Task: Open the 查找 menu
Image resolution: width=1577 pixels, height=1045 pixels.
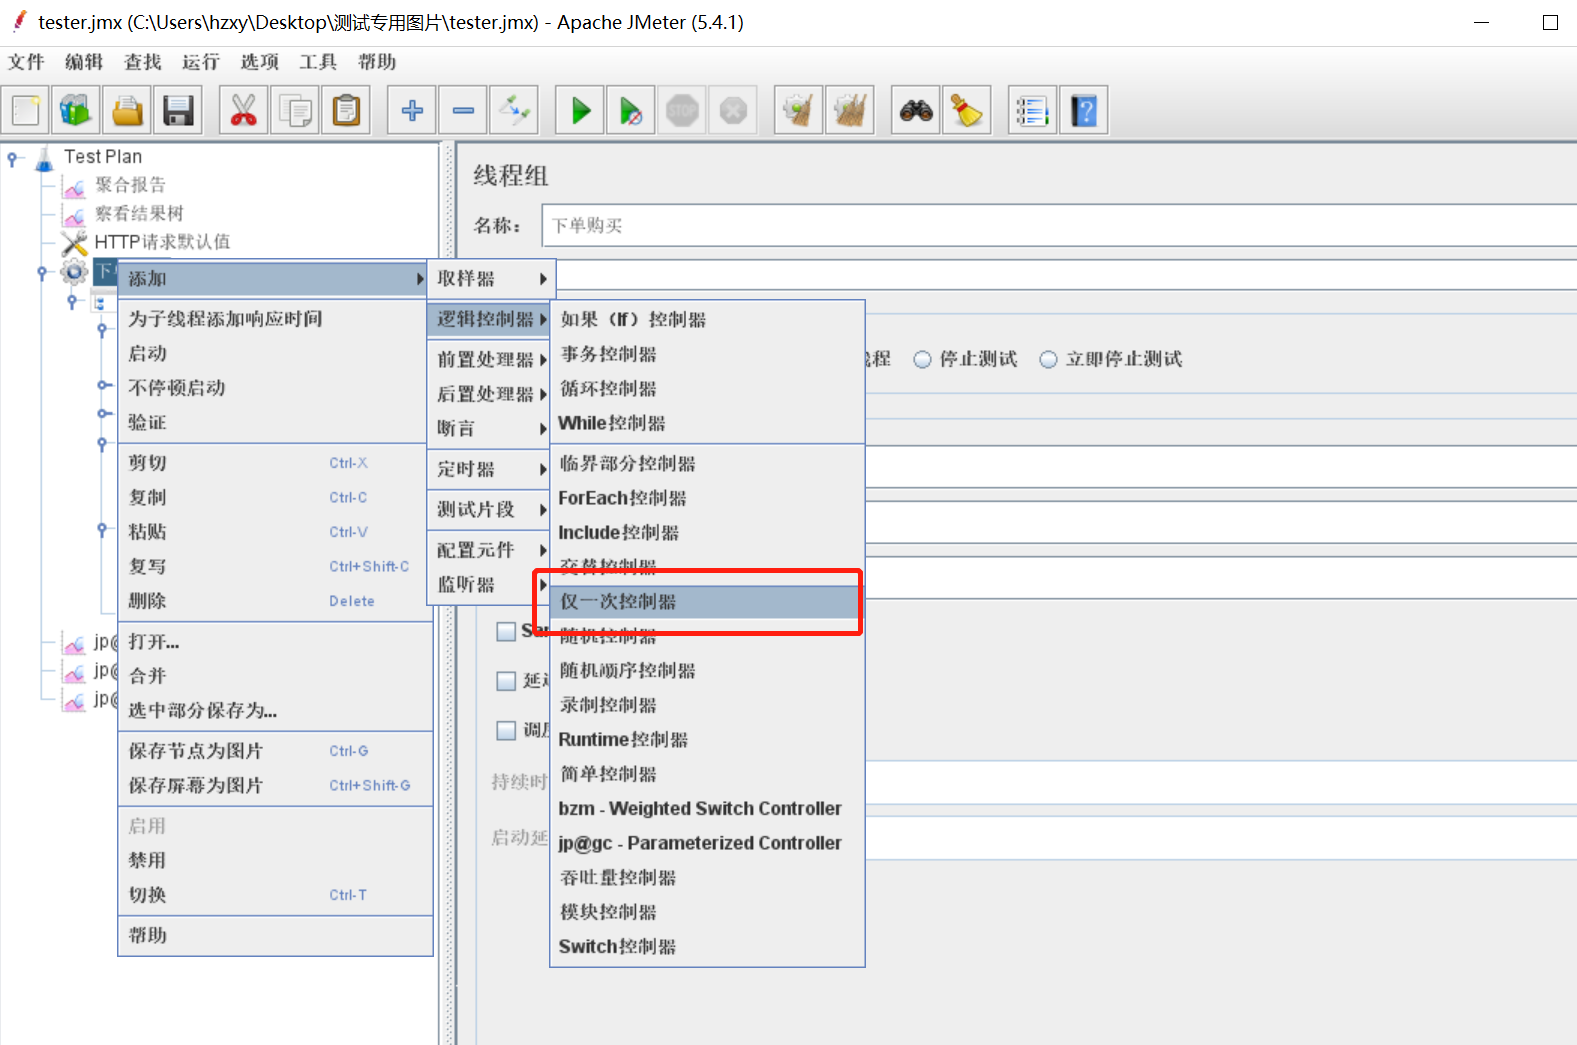Action: (x=143, y=62)
